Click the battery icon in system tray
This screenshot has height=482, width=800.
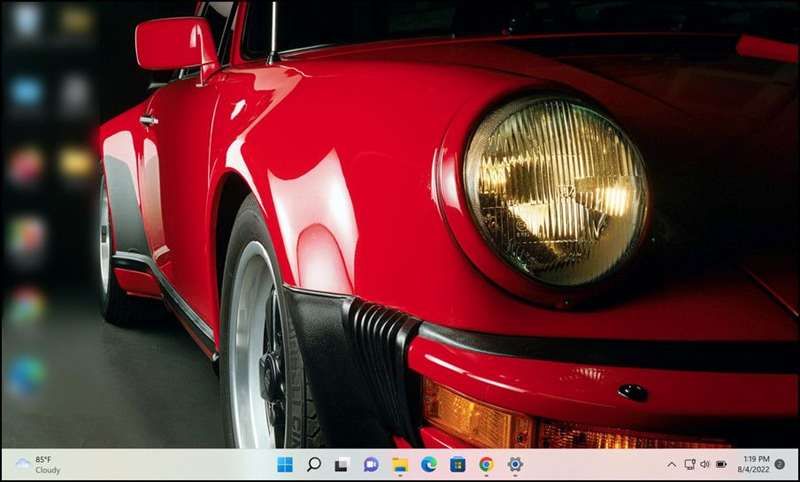(x=721, y=464)
